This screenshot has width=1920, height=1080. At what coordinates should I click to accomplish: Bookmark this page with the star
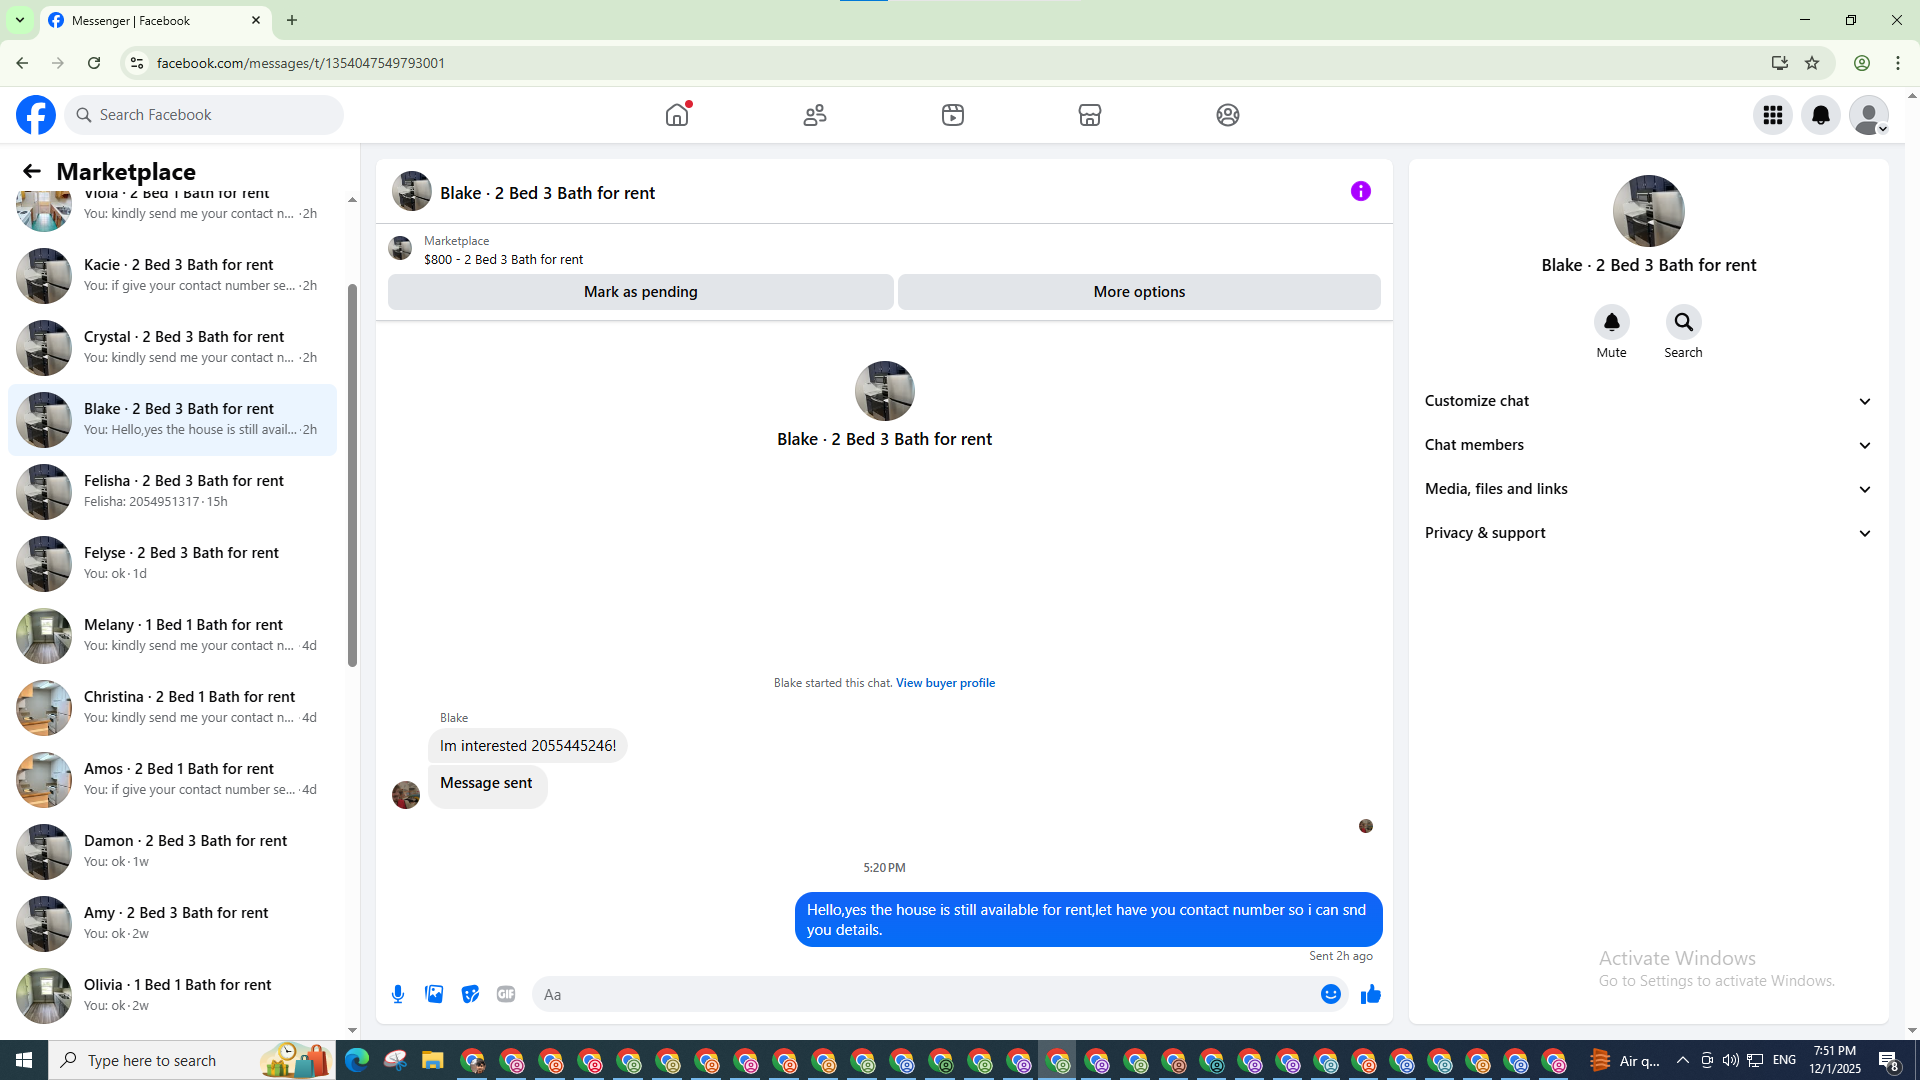coord(1812,63)
